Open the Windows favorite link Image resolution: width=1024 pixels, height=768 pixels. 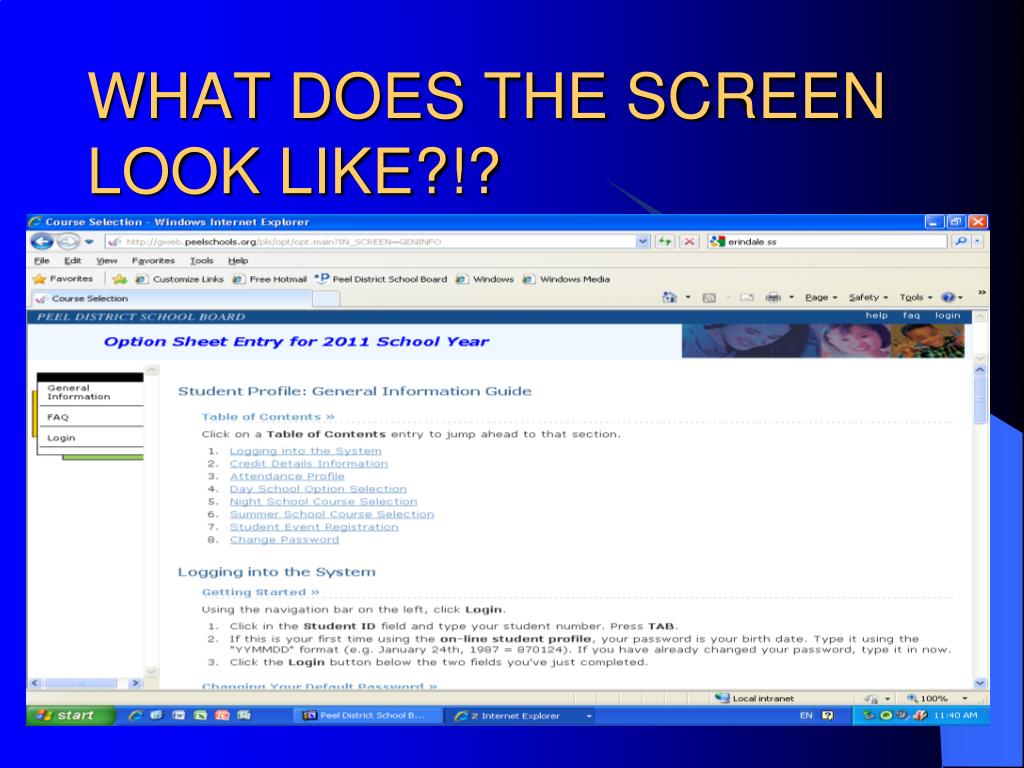click(485, 279)
